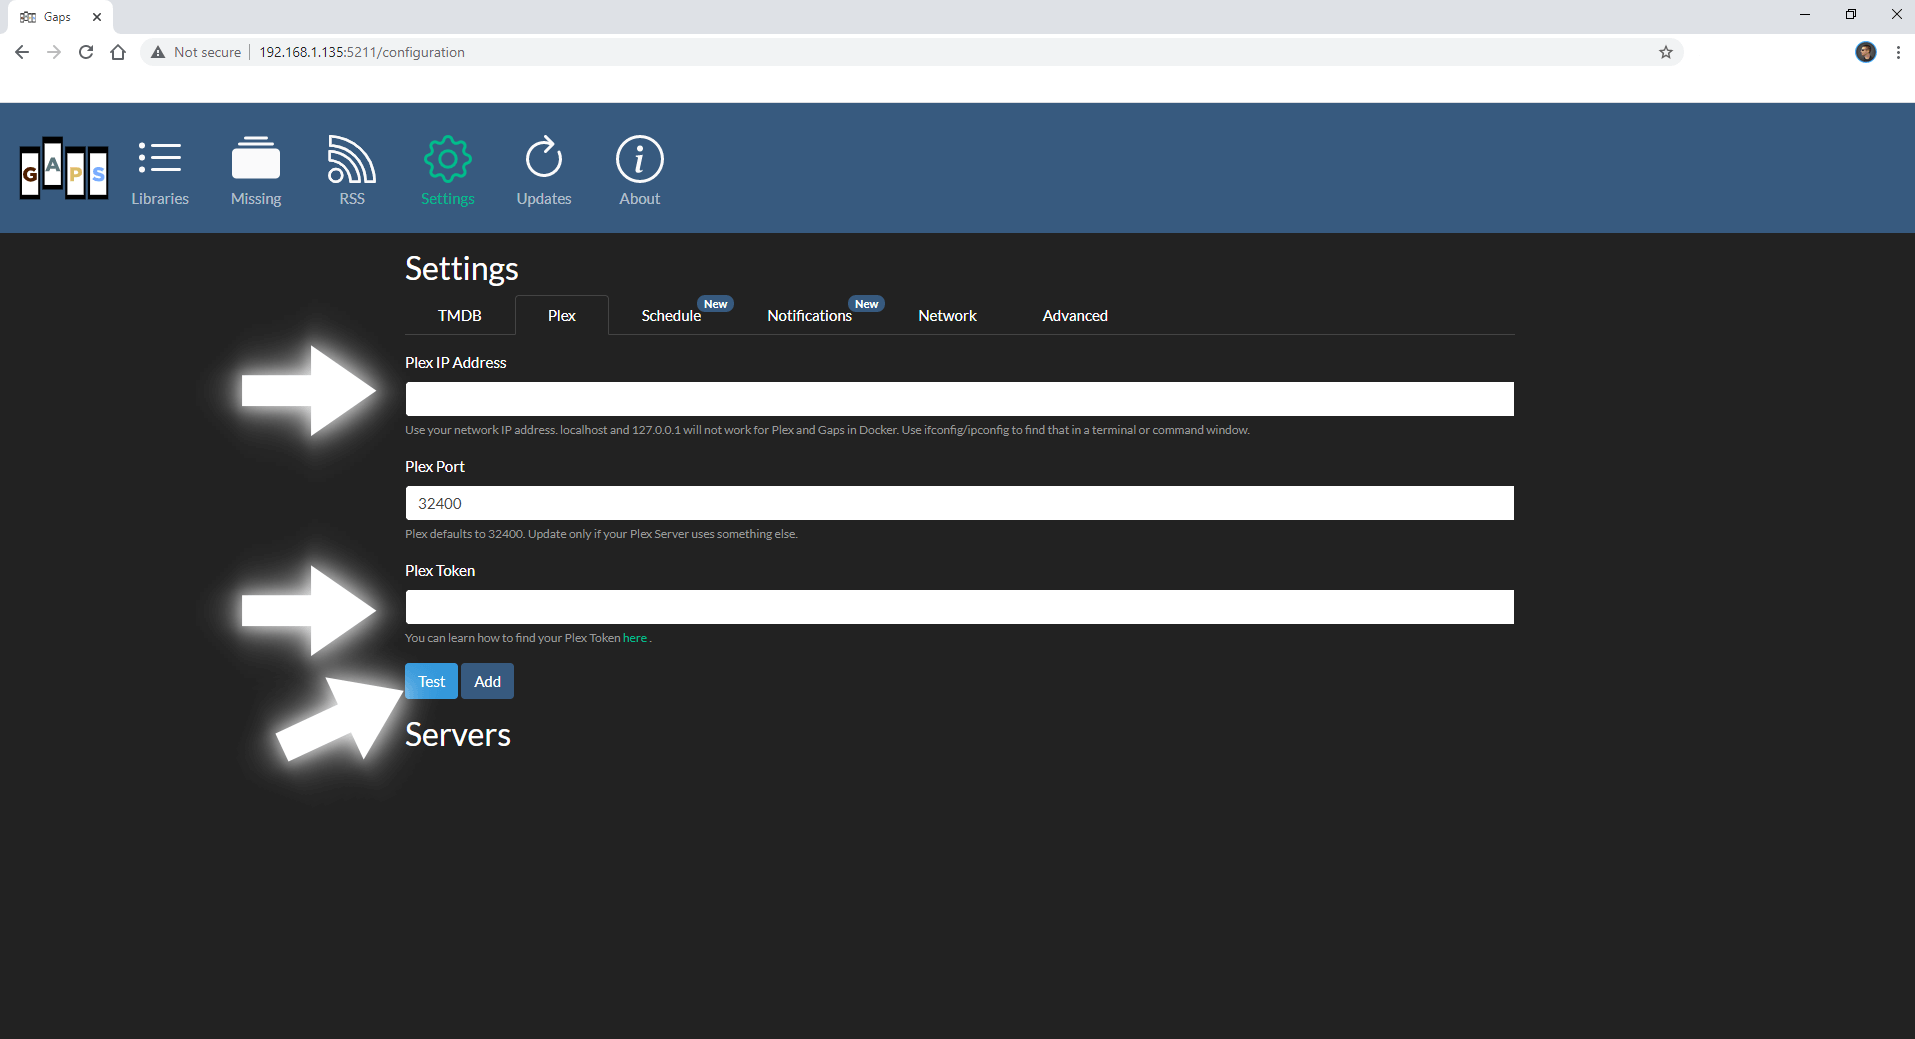This screenshot has width=1915, height=1039.
Task: Focus the Plex IP Address field
Action: [959, 399]
